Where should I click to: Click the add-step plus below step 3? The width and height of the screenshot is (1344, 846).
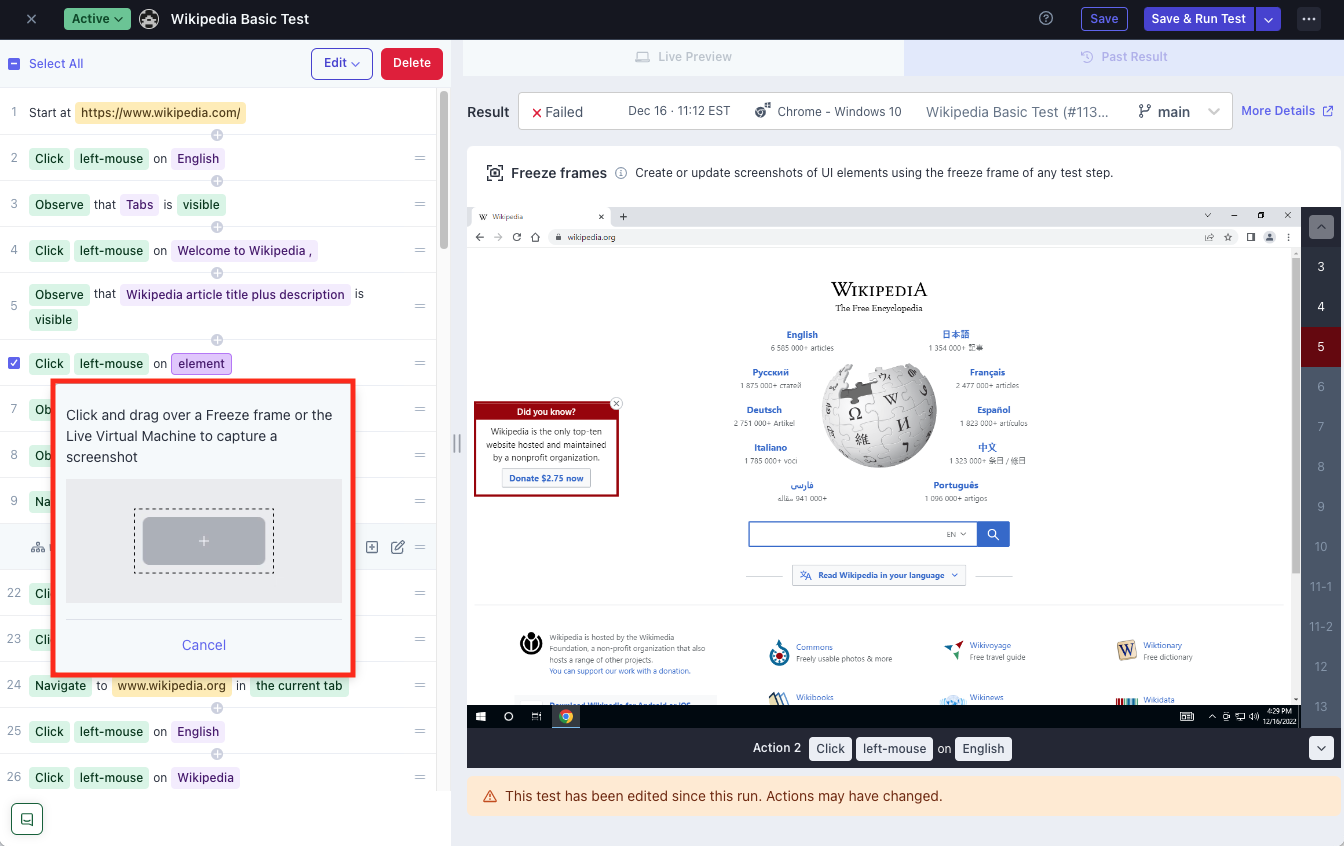217,227
